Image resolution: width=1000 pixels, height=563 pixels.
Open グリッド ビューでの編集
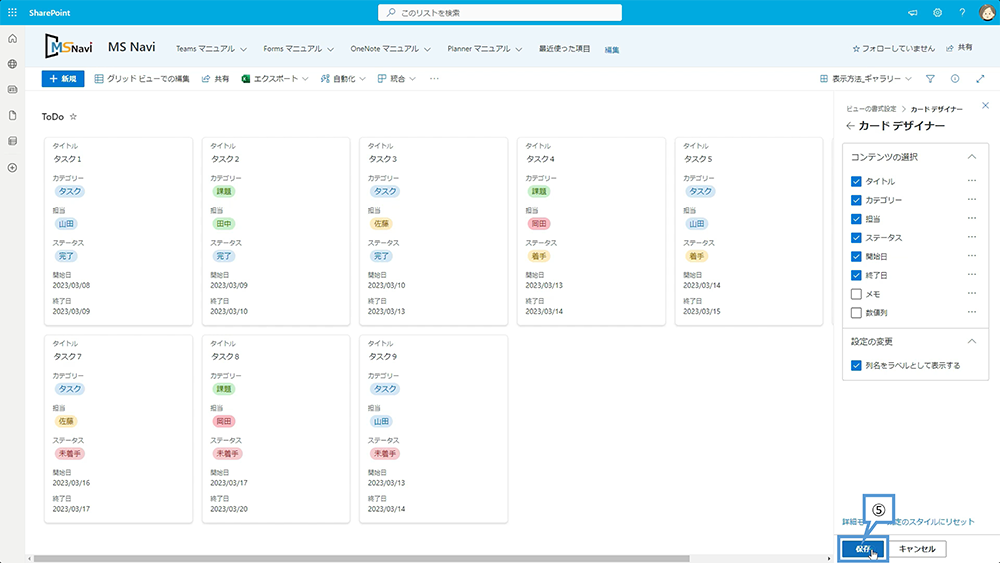click(x=142, y=79)
